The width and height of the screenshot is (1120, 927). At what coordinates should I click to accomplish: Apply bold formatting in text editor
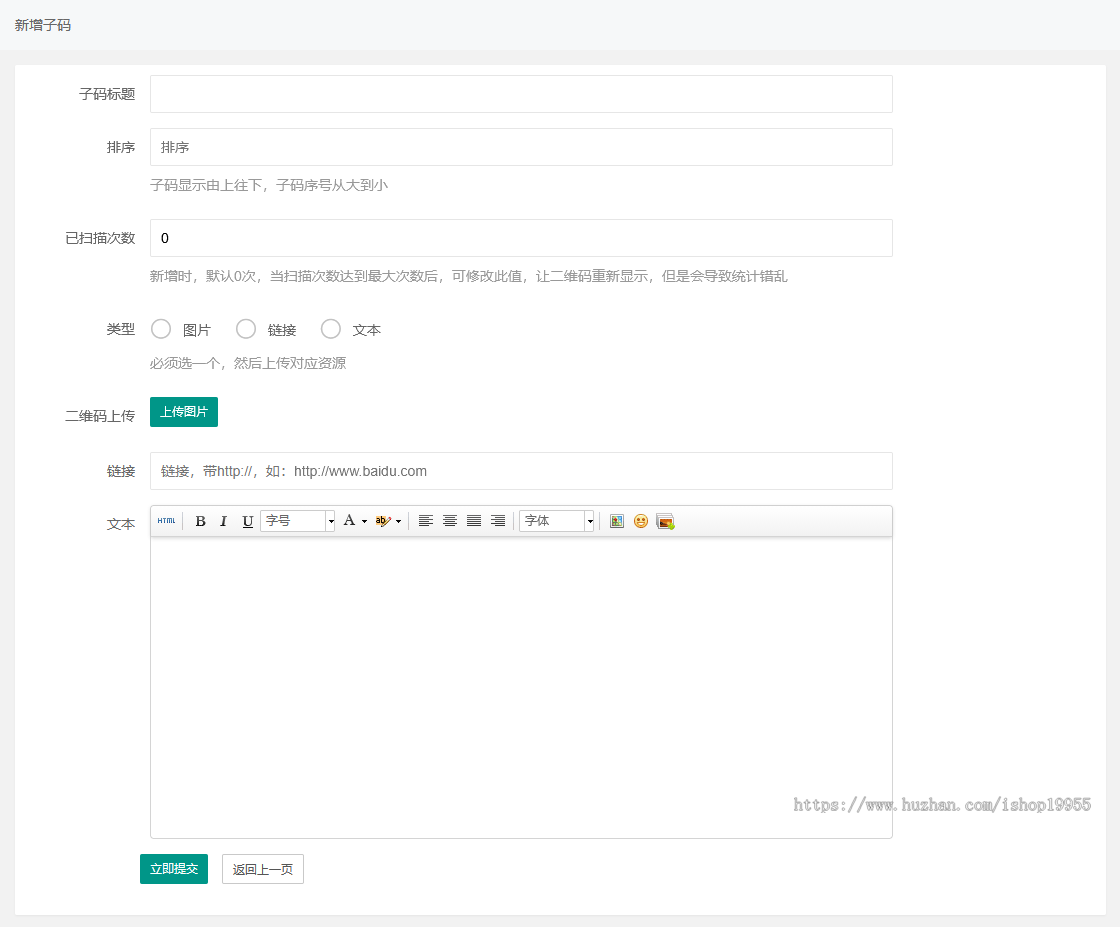click(x=201, y=521)
